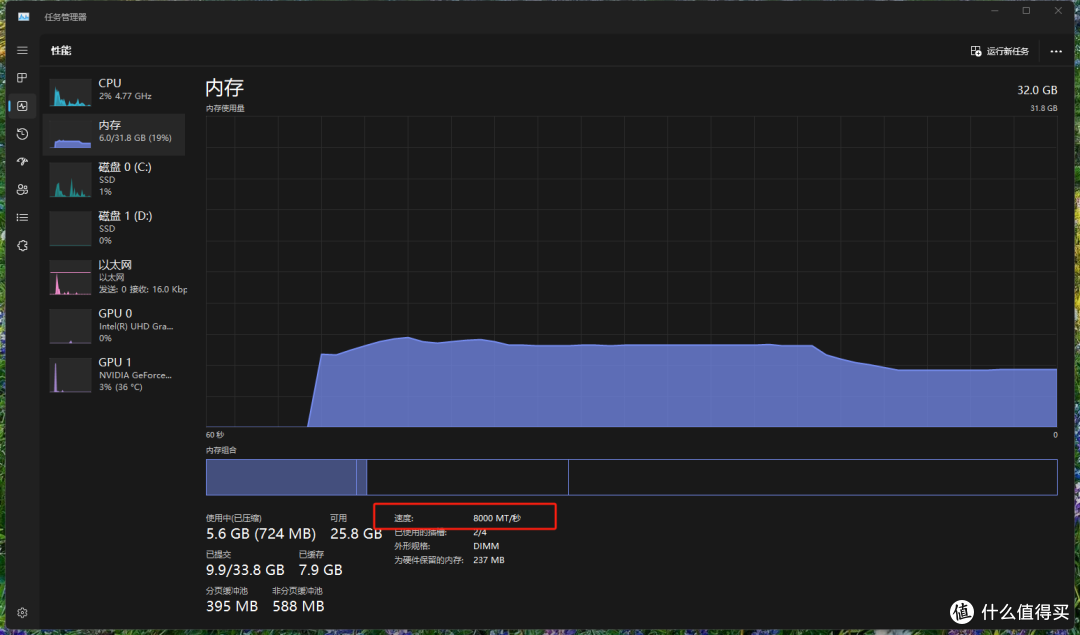
Task: Open the Details list page icon
Action: click(22, 218)
